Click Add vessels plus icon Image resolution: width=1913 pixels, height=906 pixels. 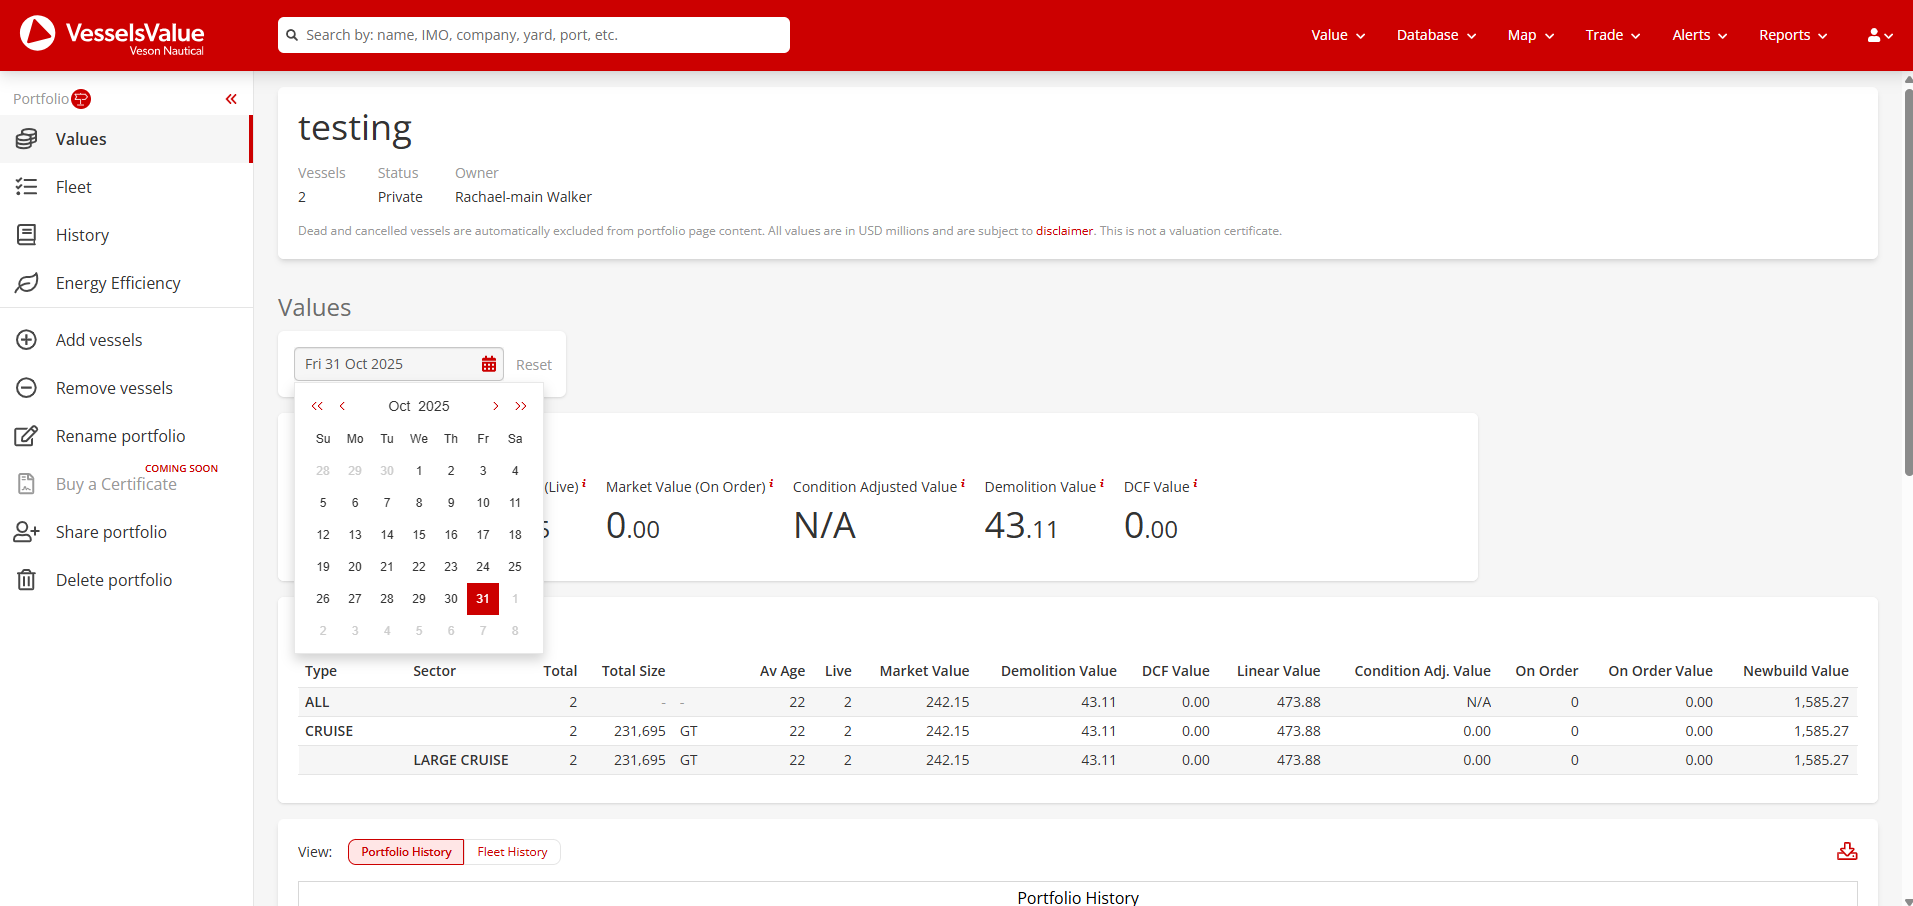pos(27,340)
